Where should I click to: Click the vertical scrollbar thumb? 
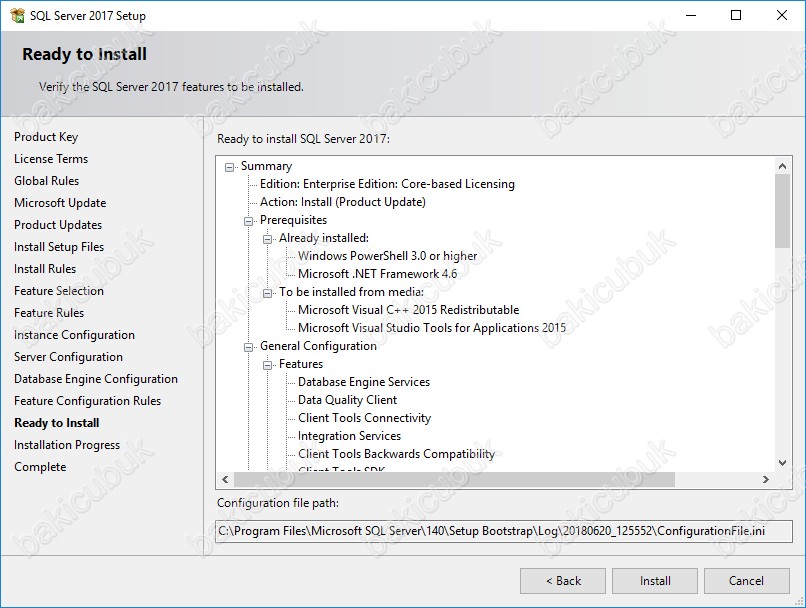(782, 211)
